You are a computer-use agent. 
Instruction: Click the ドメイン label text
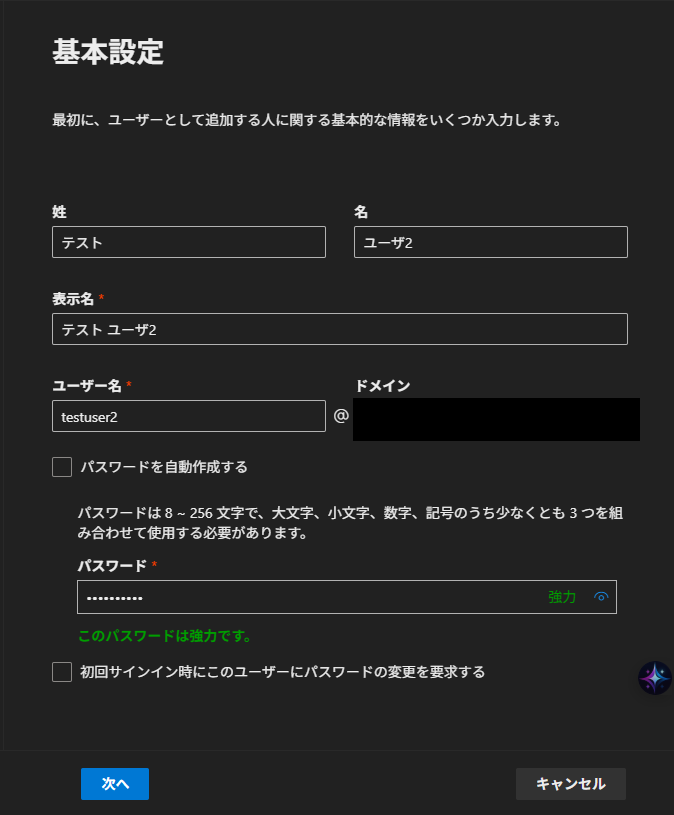pos(382,386)
